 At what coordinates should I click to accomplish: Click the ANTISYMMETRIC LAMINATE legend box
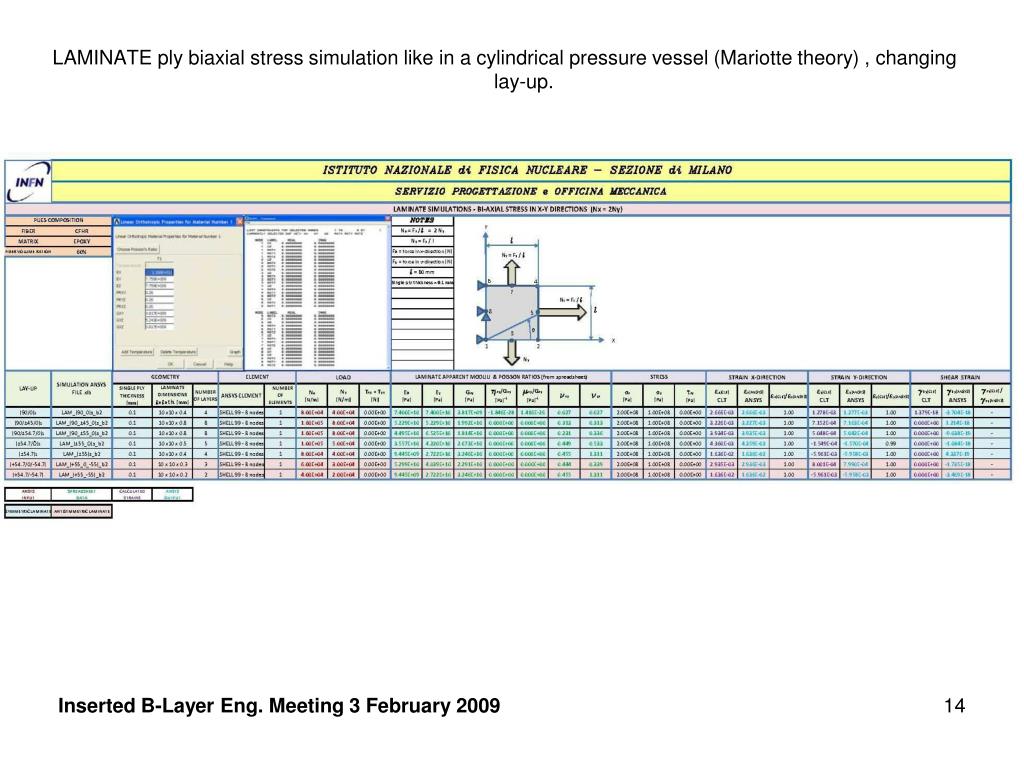pyautogui.click(x=82, y=511)
